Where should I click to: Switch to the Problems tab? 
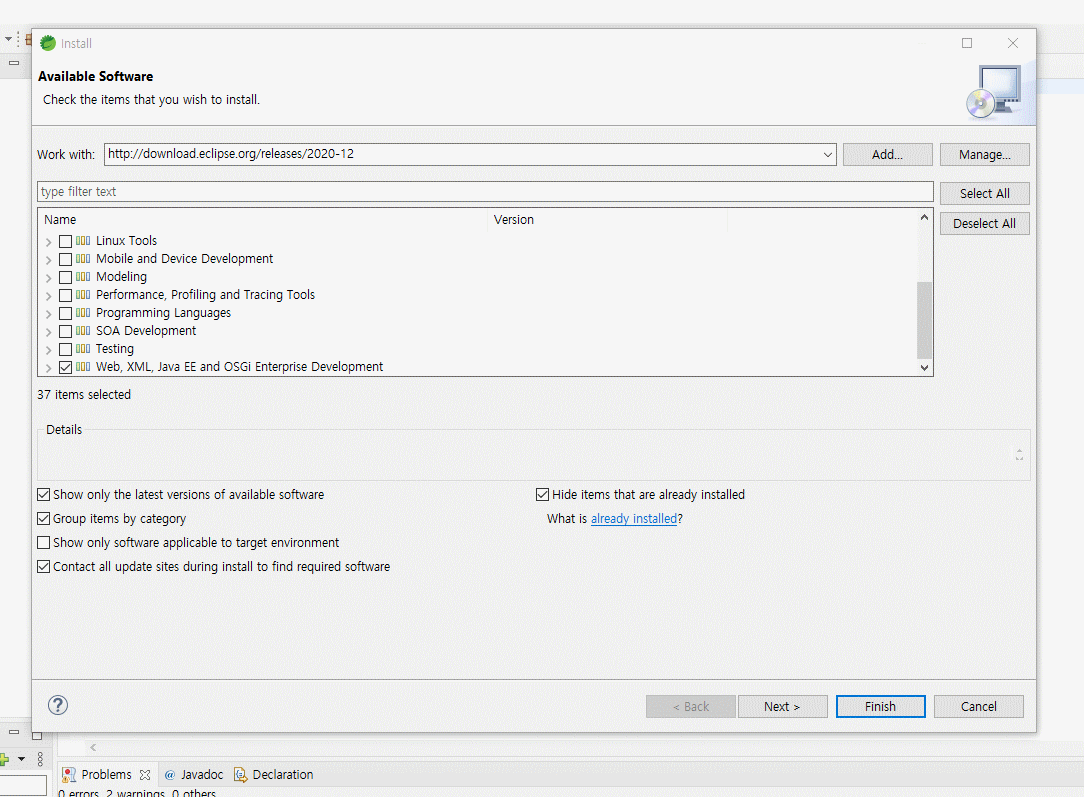[106, 775]
